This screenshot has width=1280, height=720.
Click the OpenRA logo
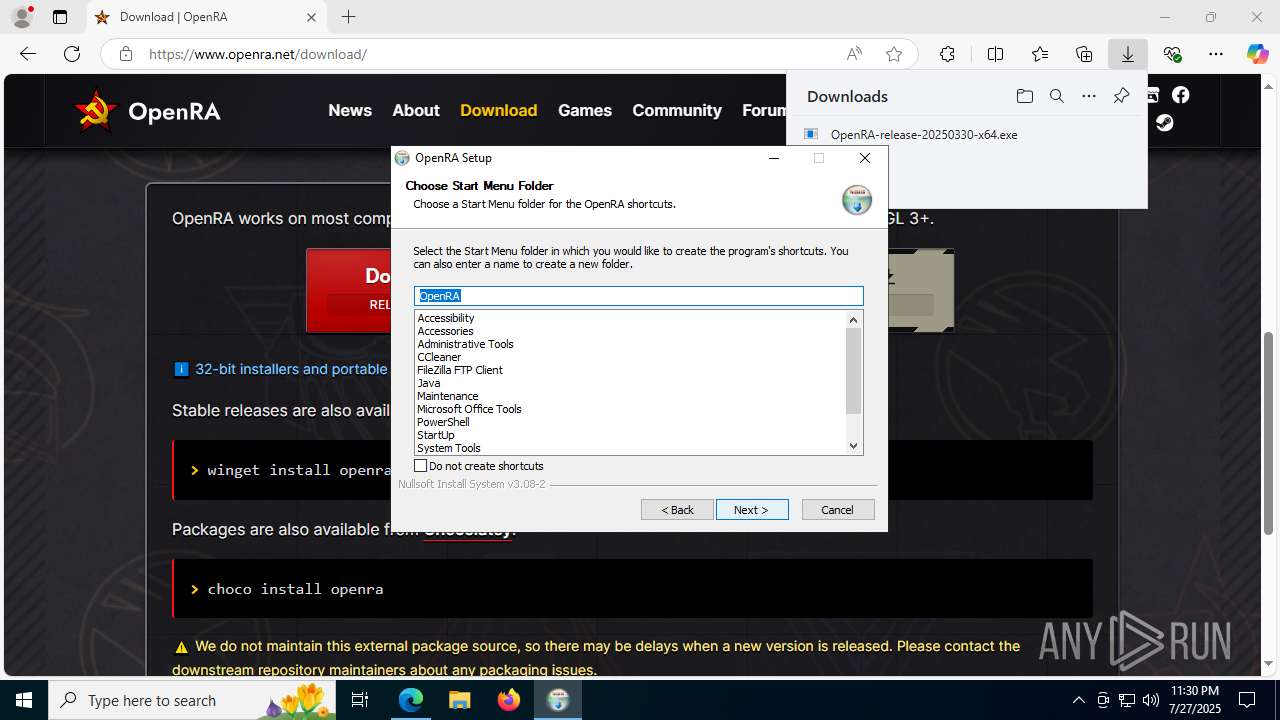click(148, 111)
